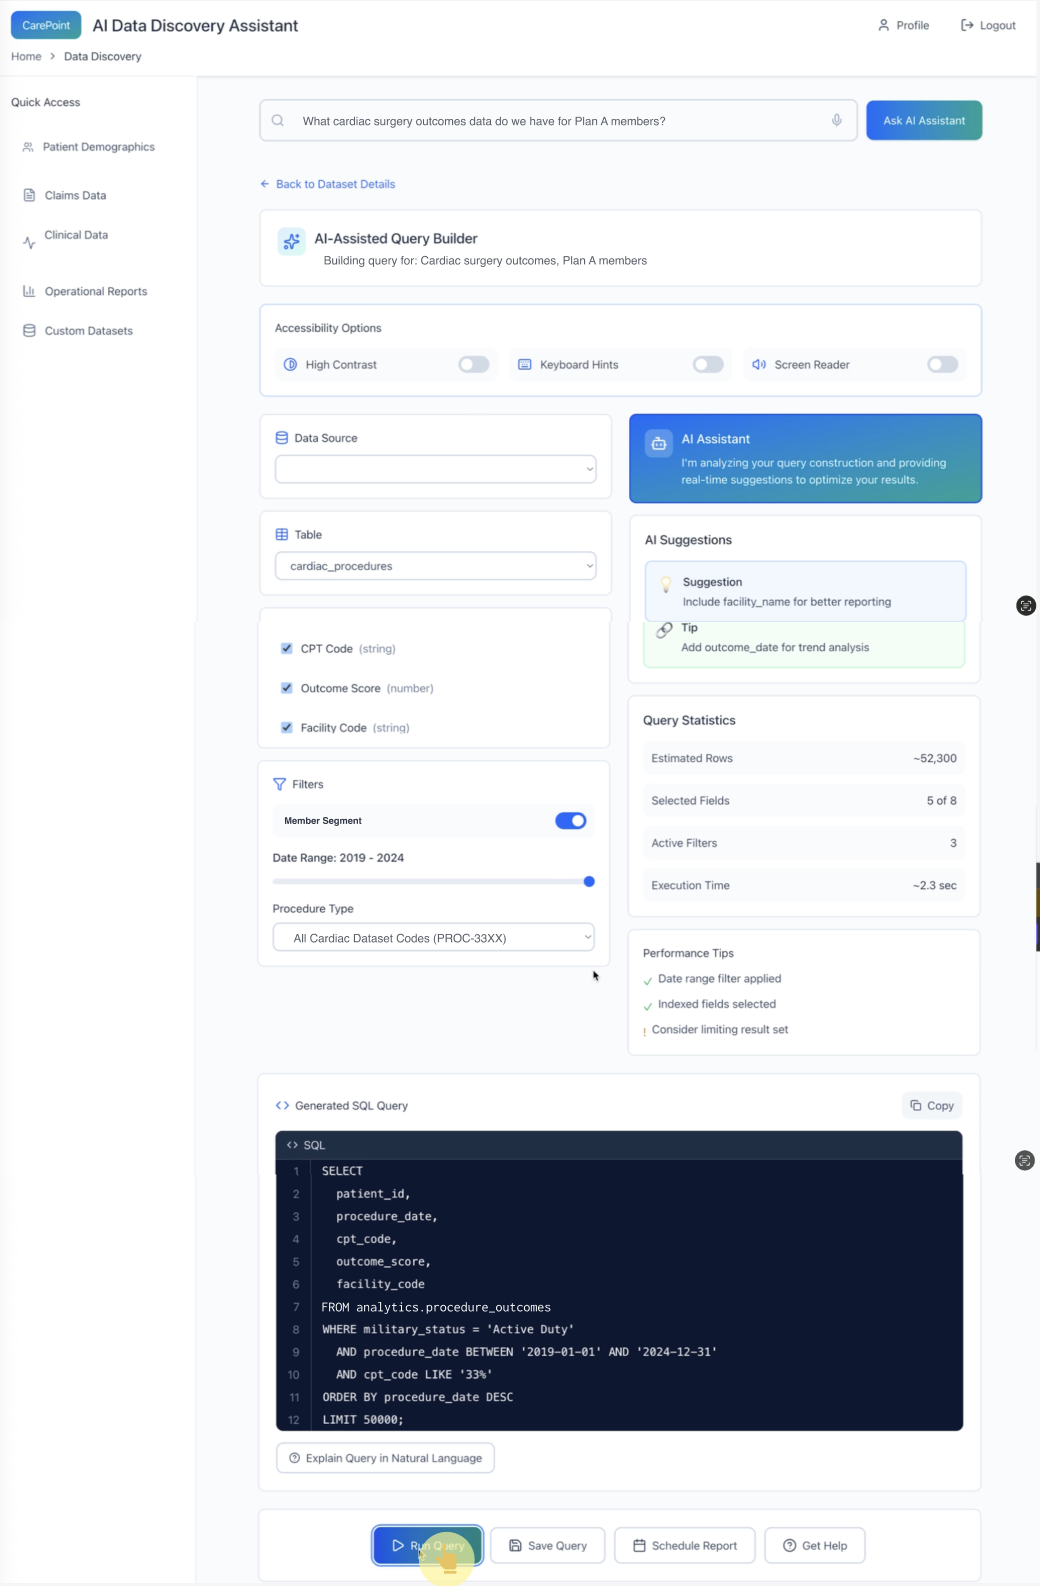Toggle the High Contrast switch
The height and width of the screenshot is (1586, 1040).
tap(474, 364)
